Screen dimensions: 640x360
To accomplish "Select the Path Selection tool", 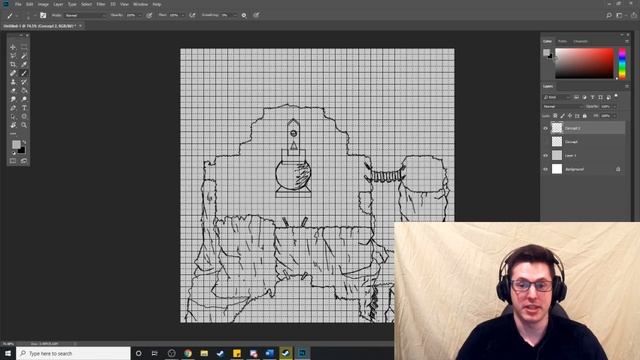I will (x=13, y=116).
